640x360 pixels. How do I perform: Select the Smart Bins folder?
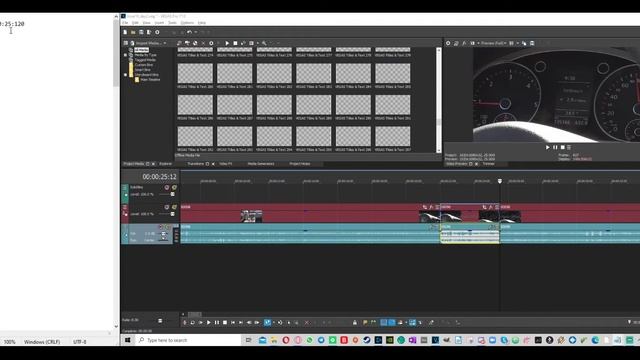tap(142, 69)
